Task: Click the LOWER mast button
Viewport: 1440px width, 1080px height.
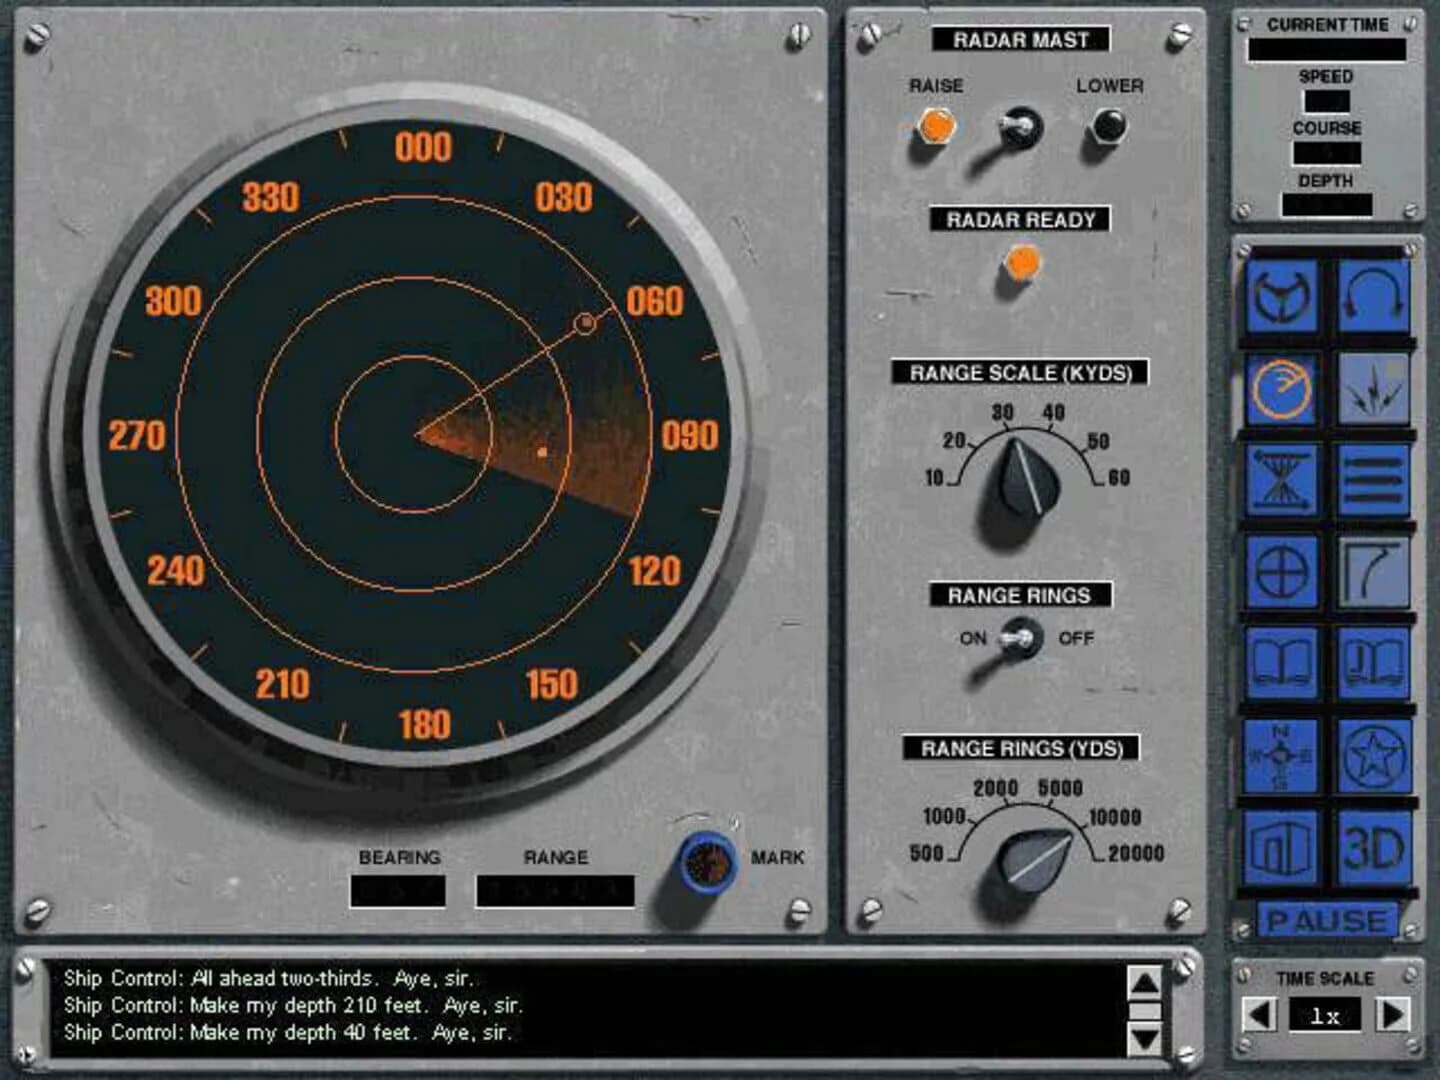Action: click(x=1110, y=126)
